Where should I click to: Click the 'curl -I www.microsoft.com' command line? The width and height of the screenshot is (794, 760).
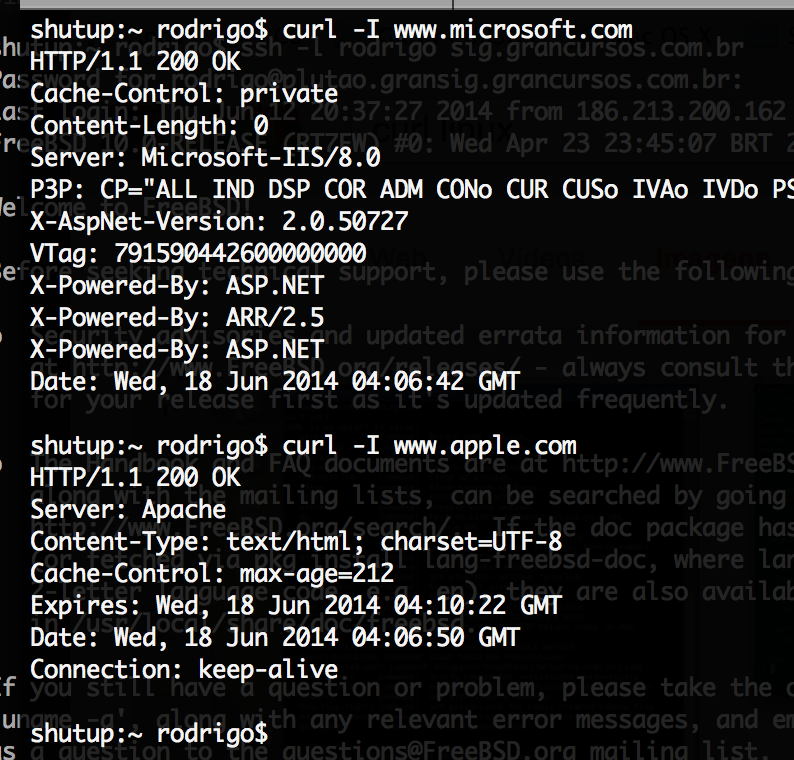[331, 30]
